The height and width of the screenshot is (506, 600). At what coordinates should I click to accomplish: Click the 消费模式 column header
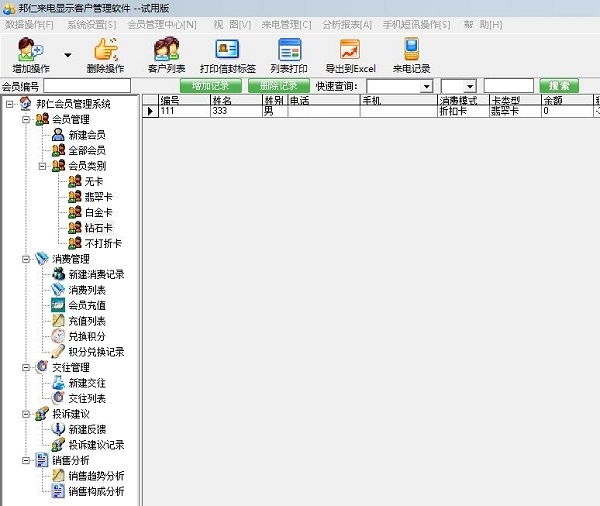(463, 100)
